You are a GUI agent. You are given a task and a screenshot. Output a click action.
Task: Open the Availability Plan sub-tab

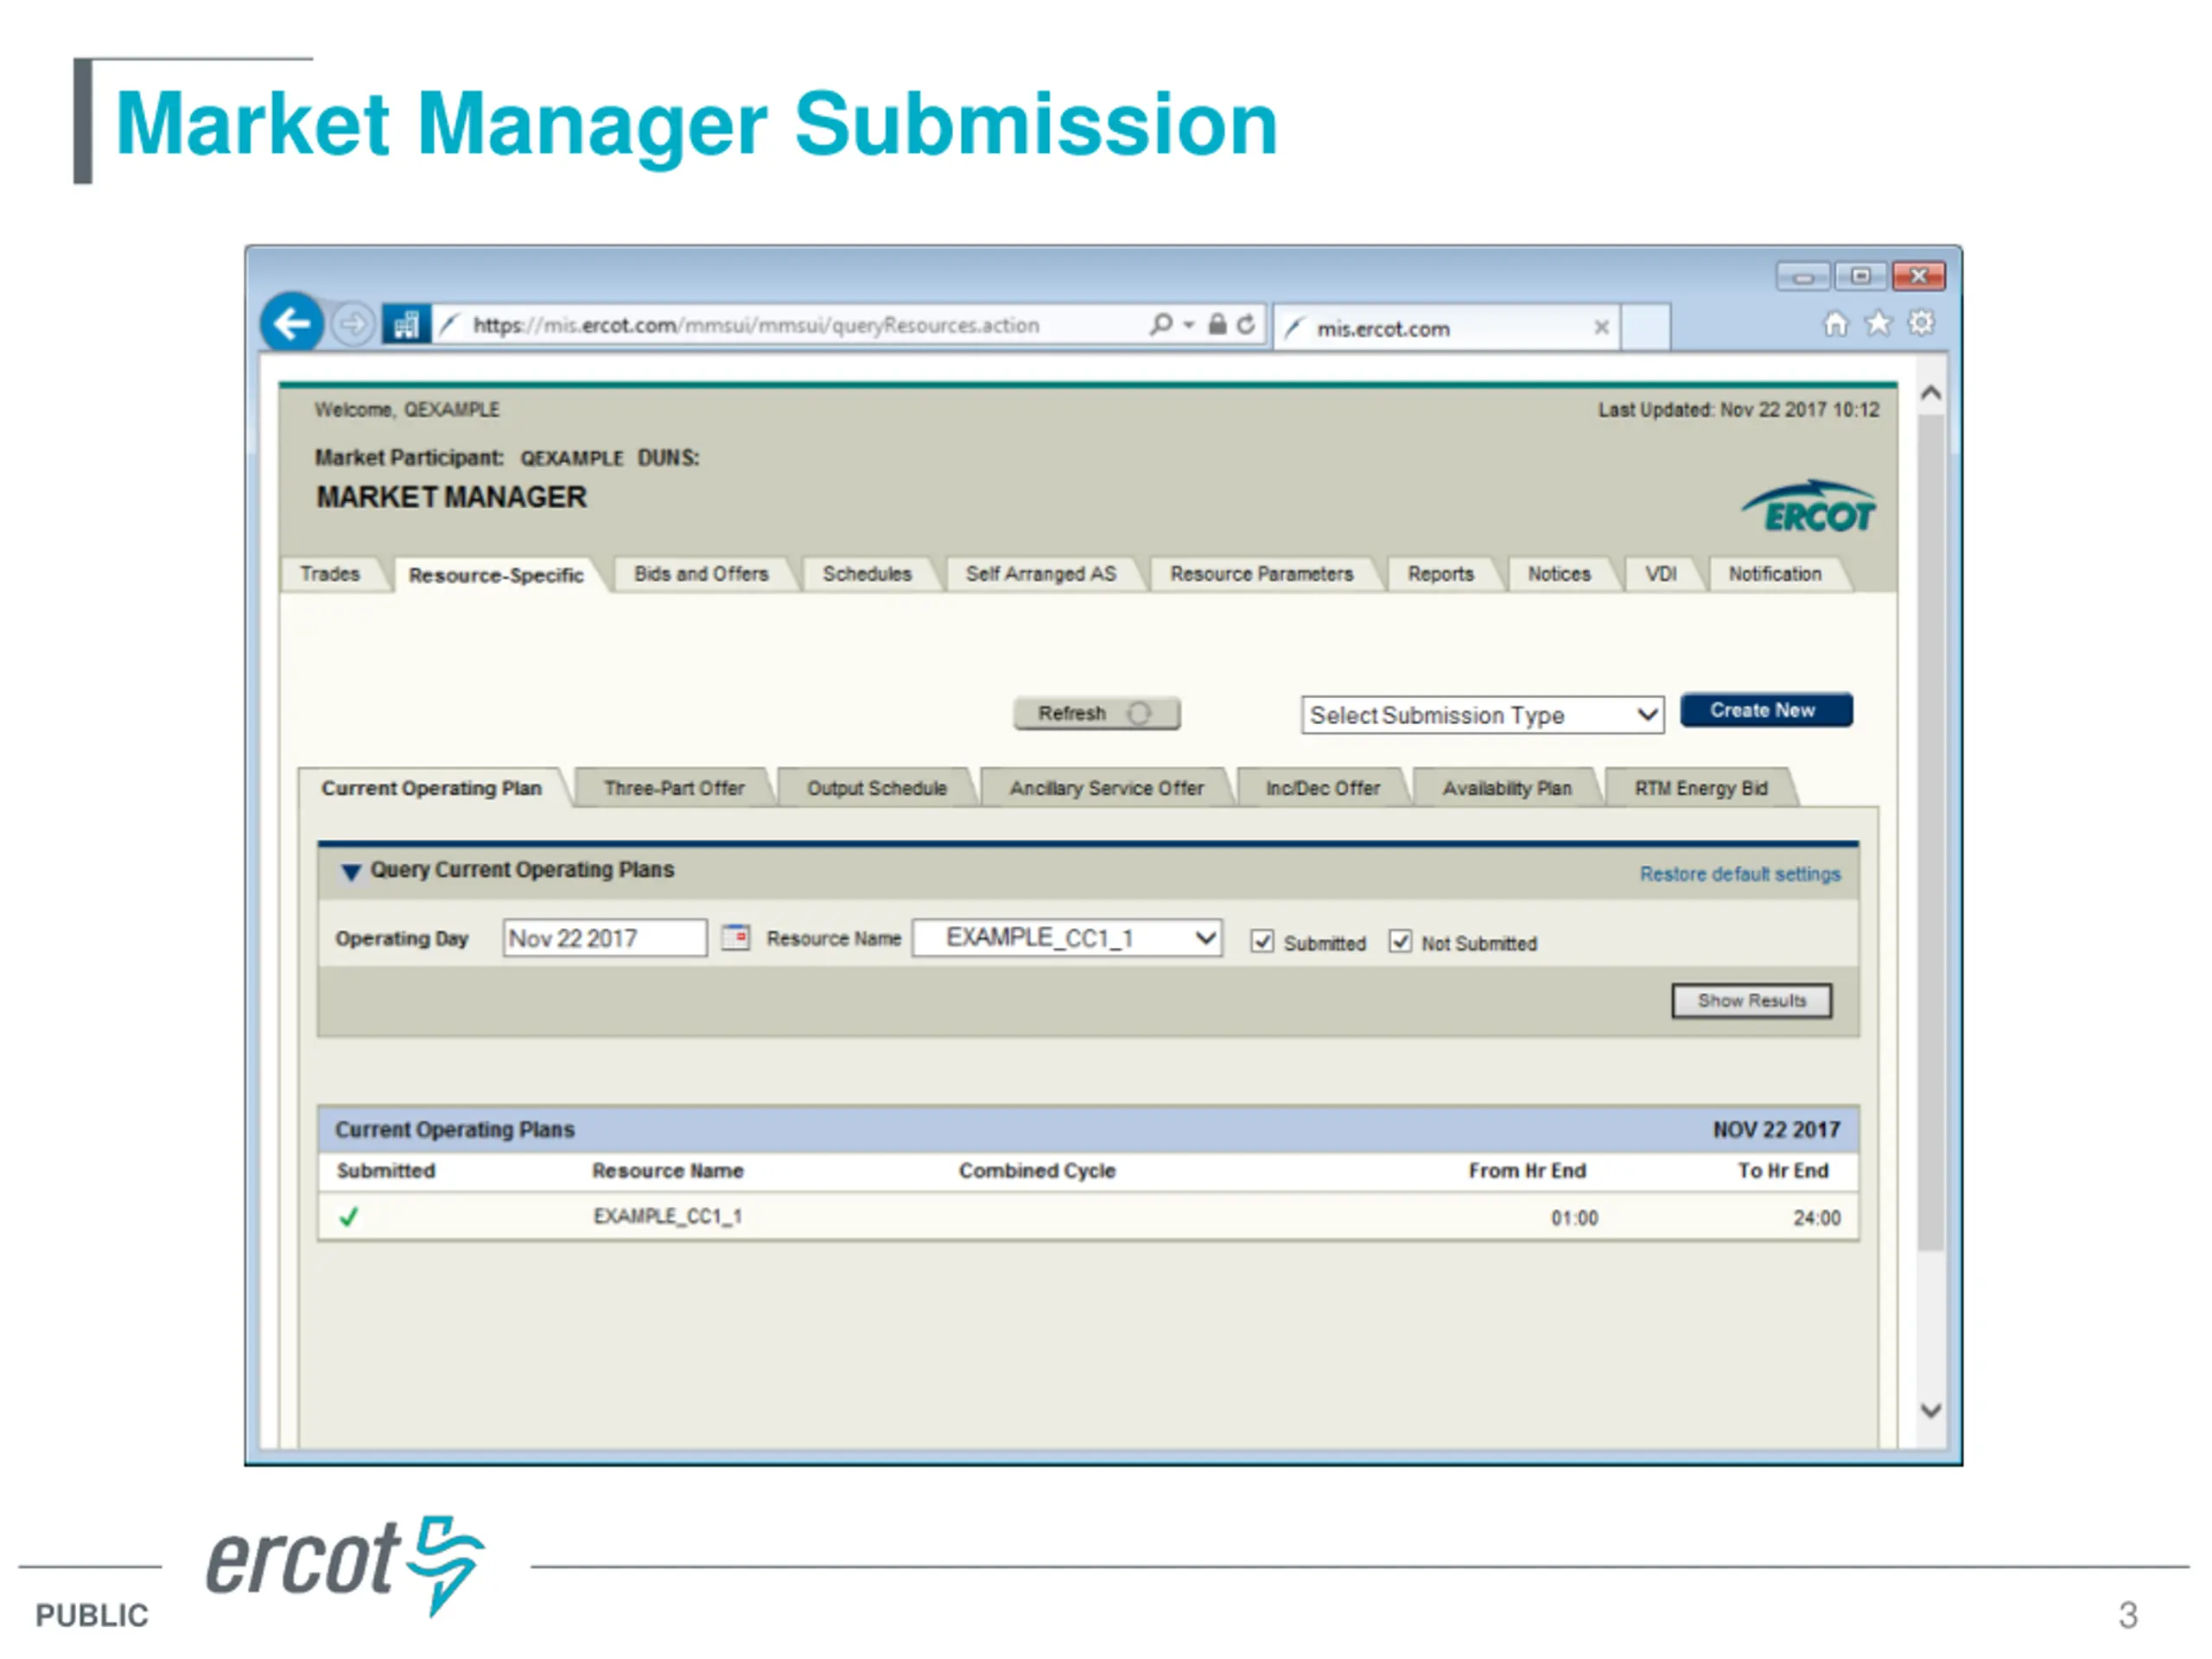pyautogui.click(x=1507, y=788)
